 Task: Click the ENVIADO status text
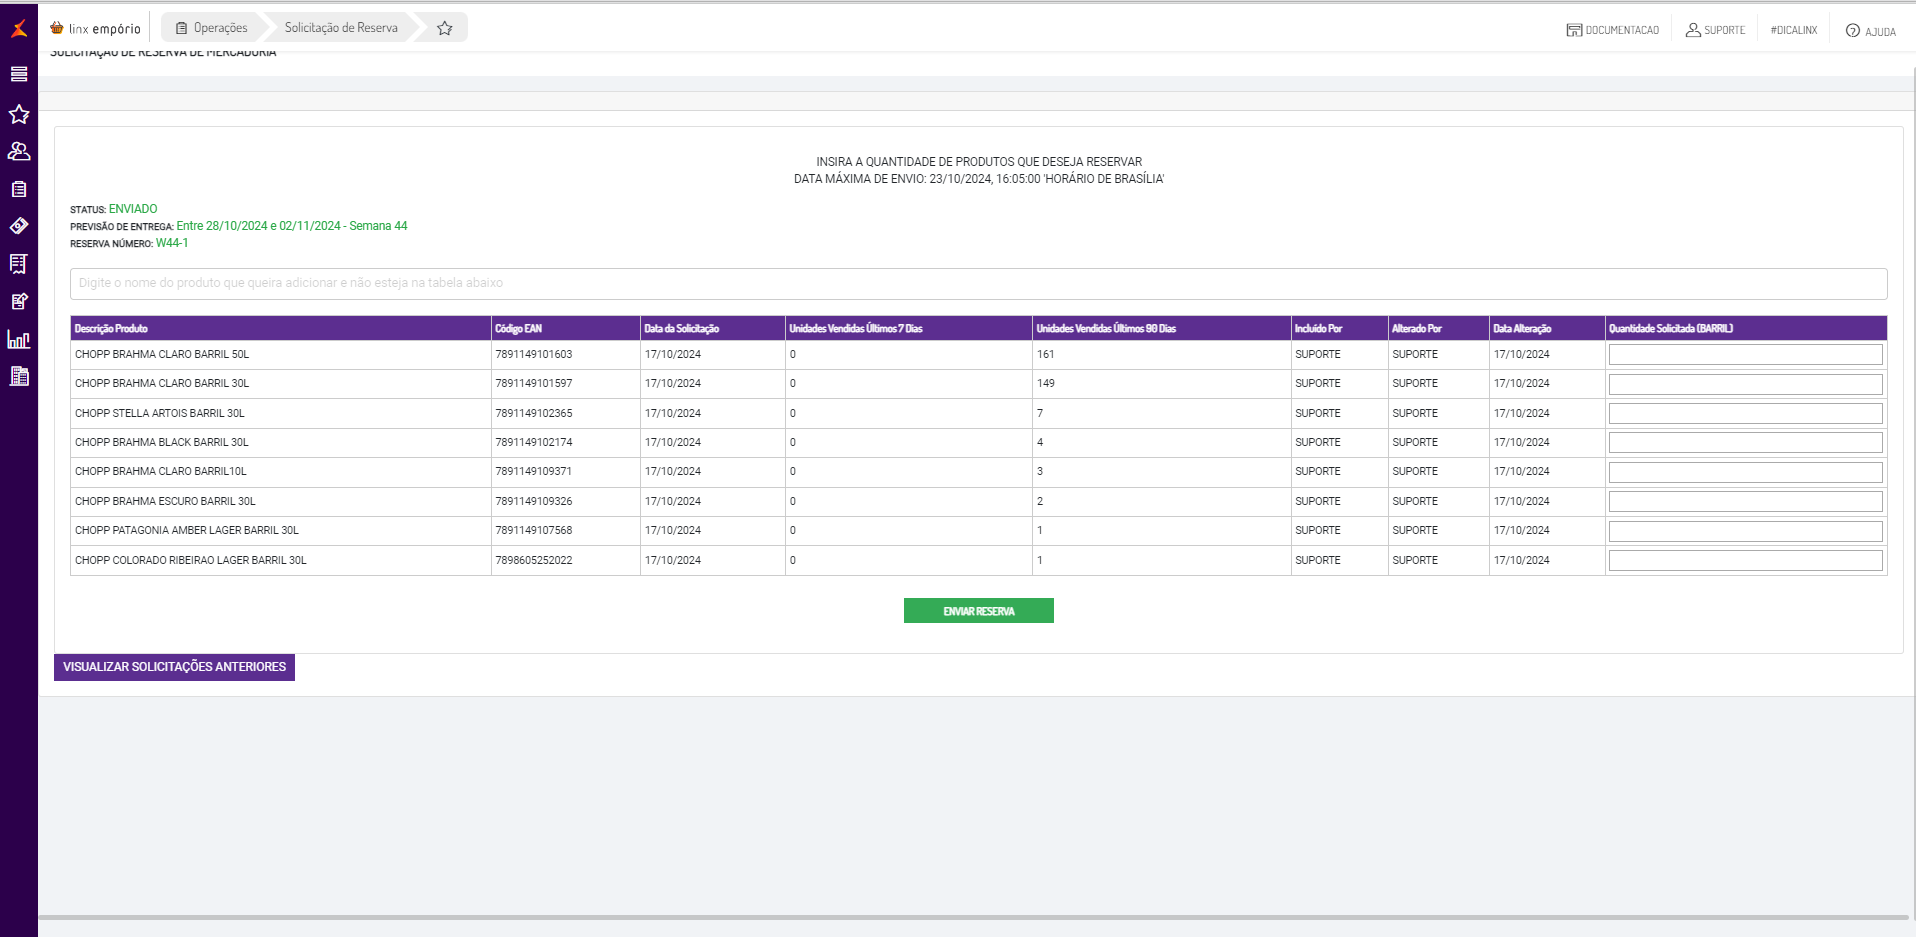click(133, 209)
